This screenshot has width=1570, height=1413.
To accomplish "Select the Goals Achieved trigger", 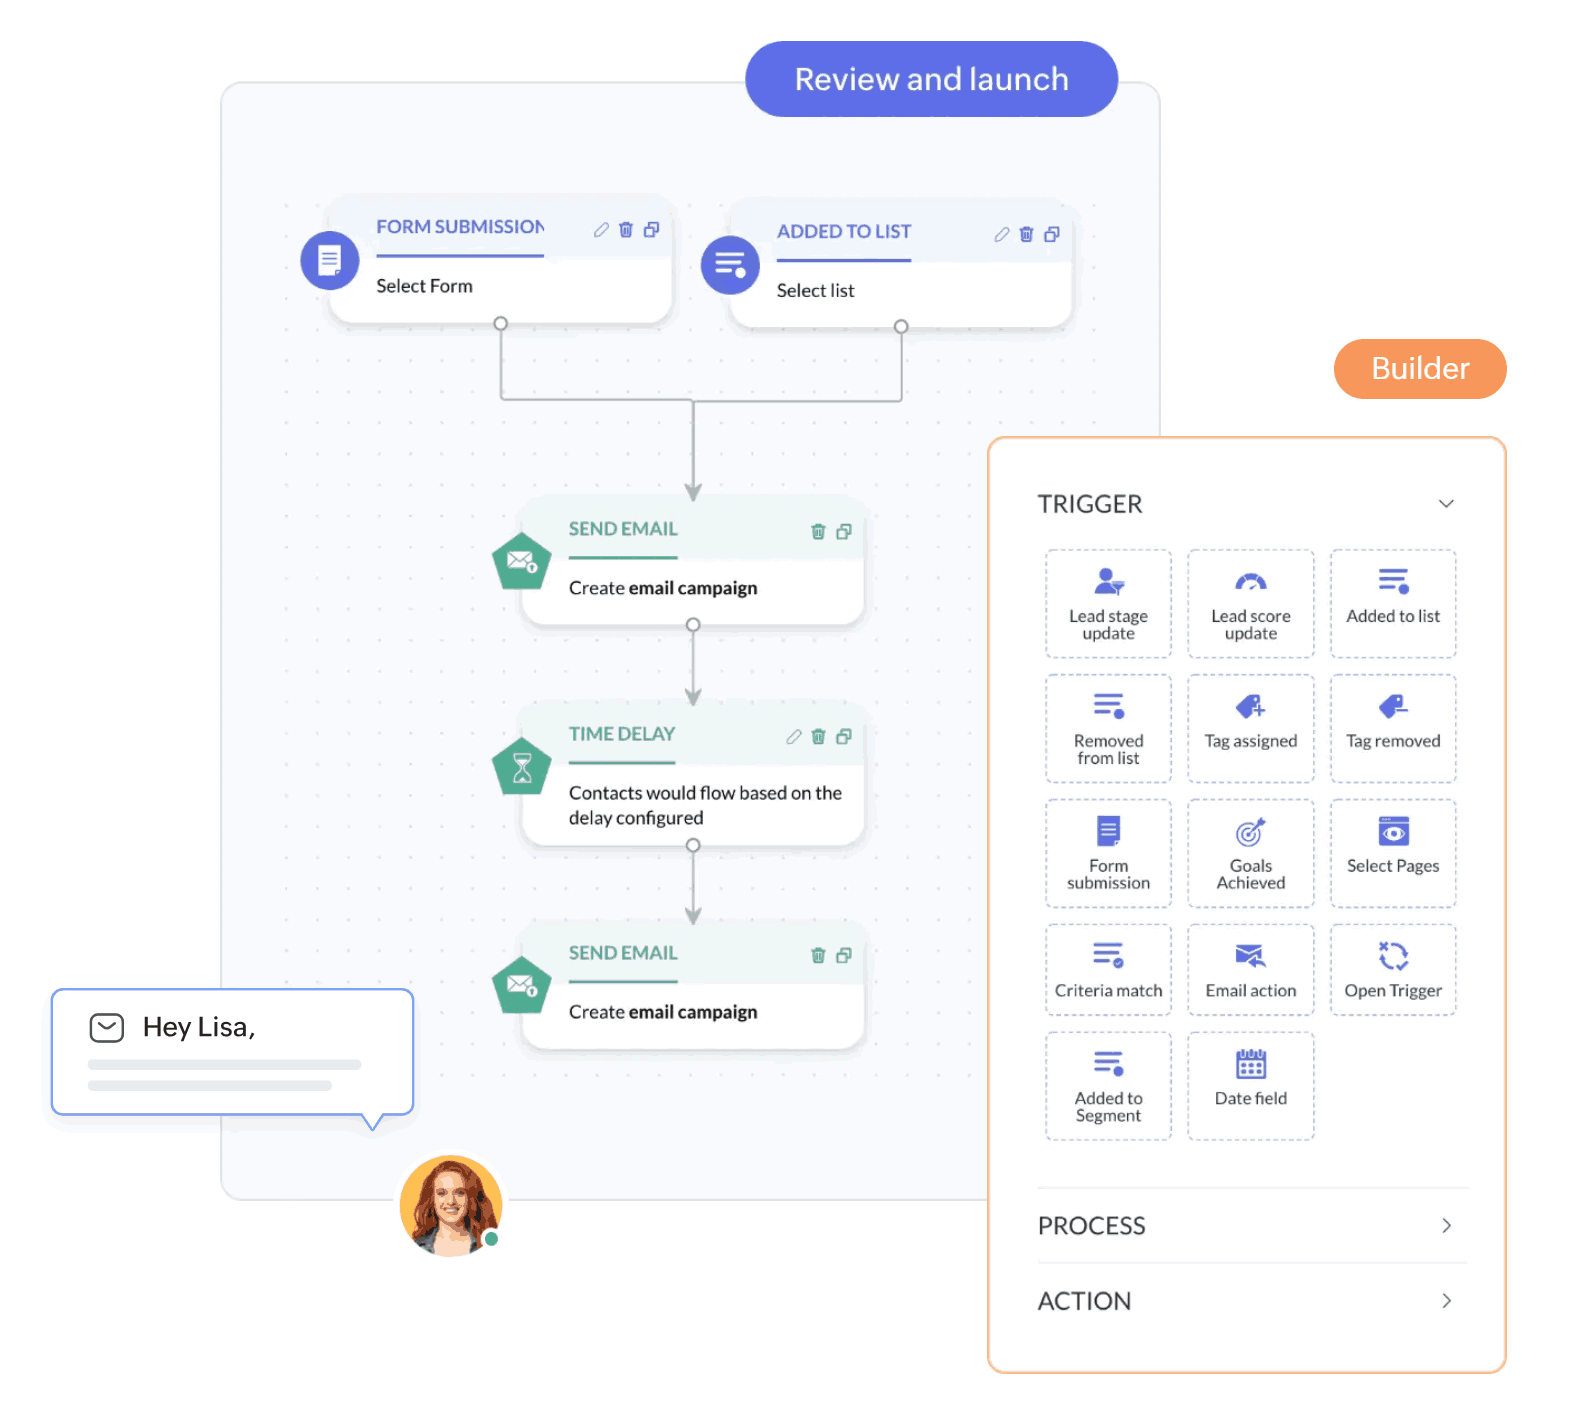I will coord(1251,853).
